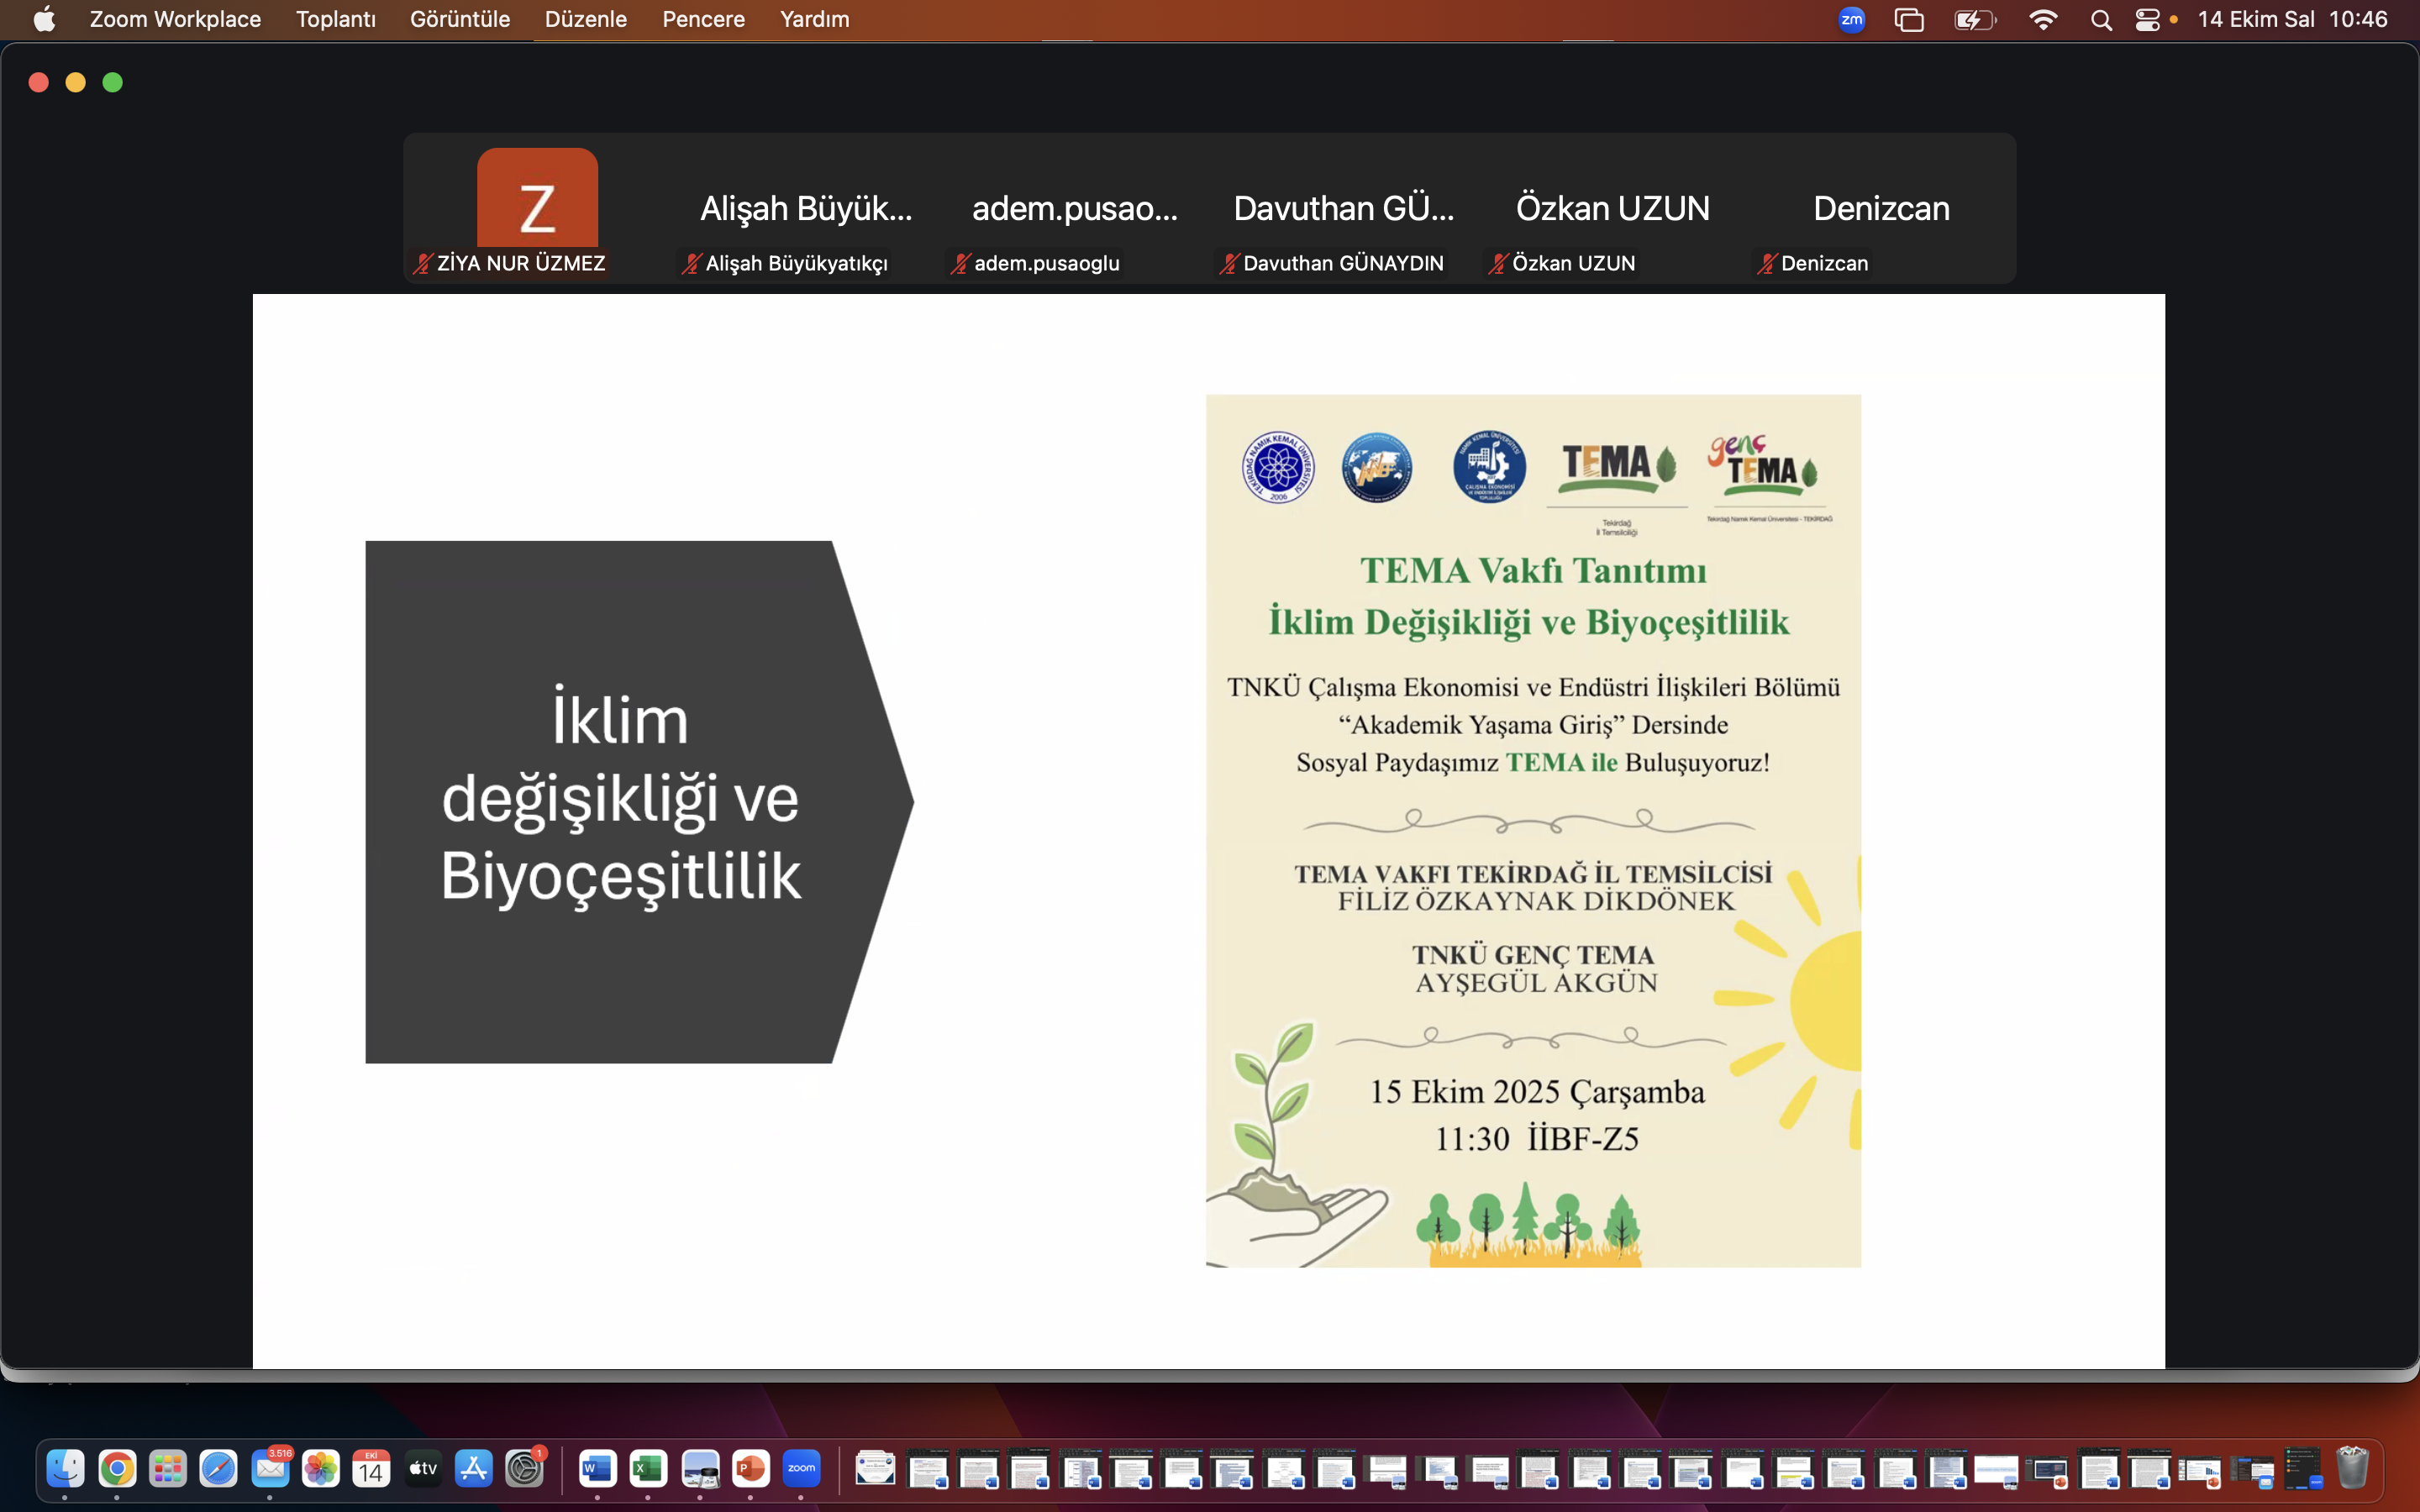Screen dimensions: 2420x1512
Task: Launch PowerPoint from the Dock
Action: (x=750, y=1468)
